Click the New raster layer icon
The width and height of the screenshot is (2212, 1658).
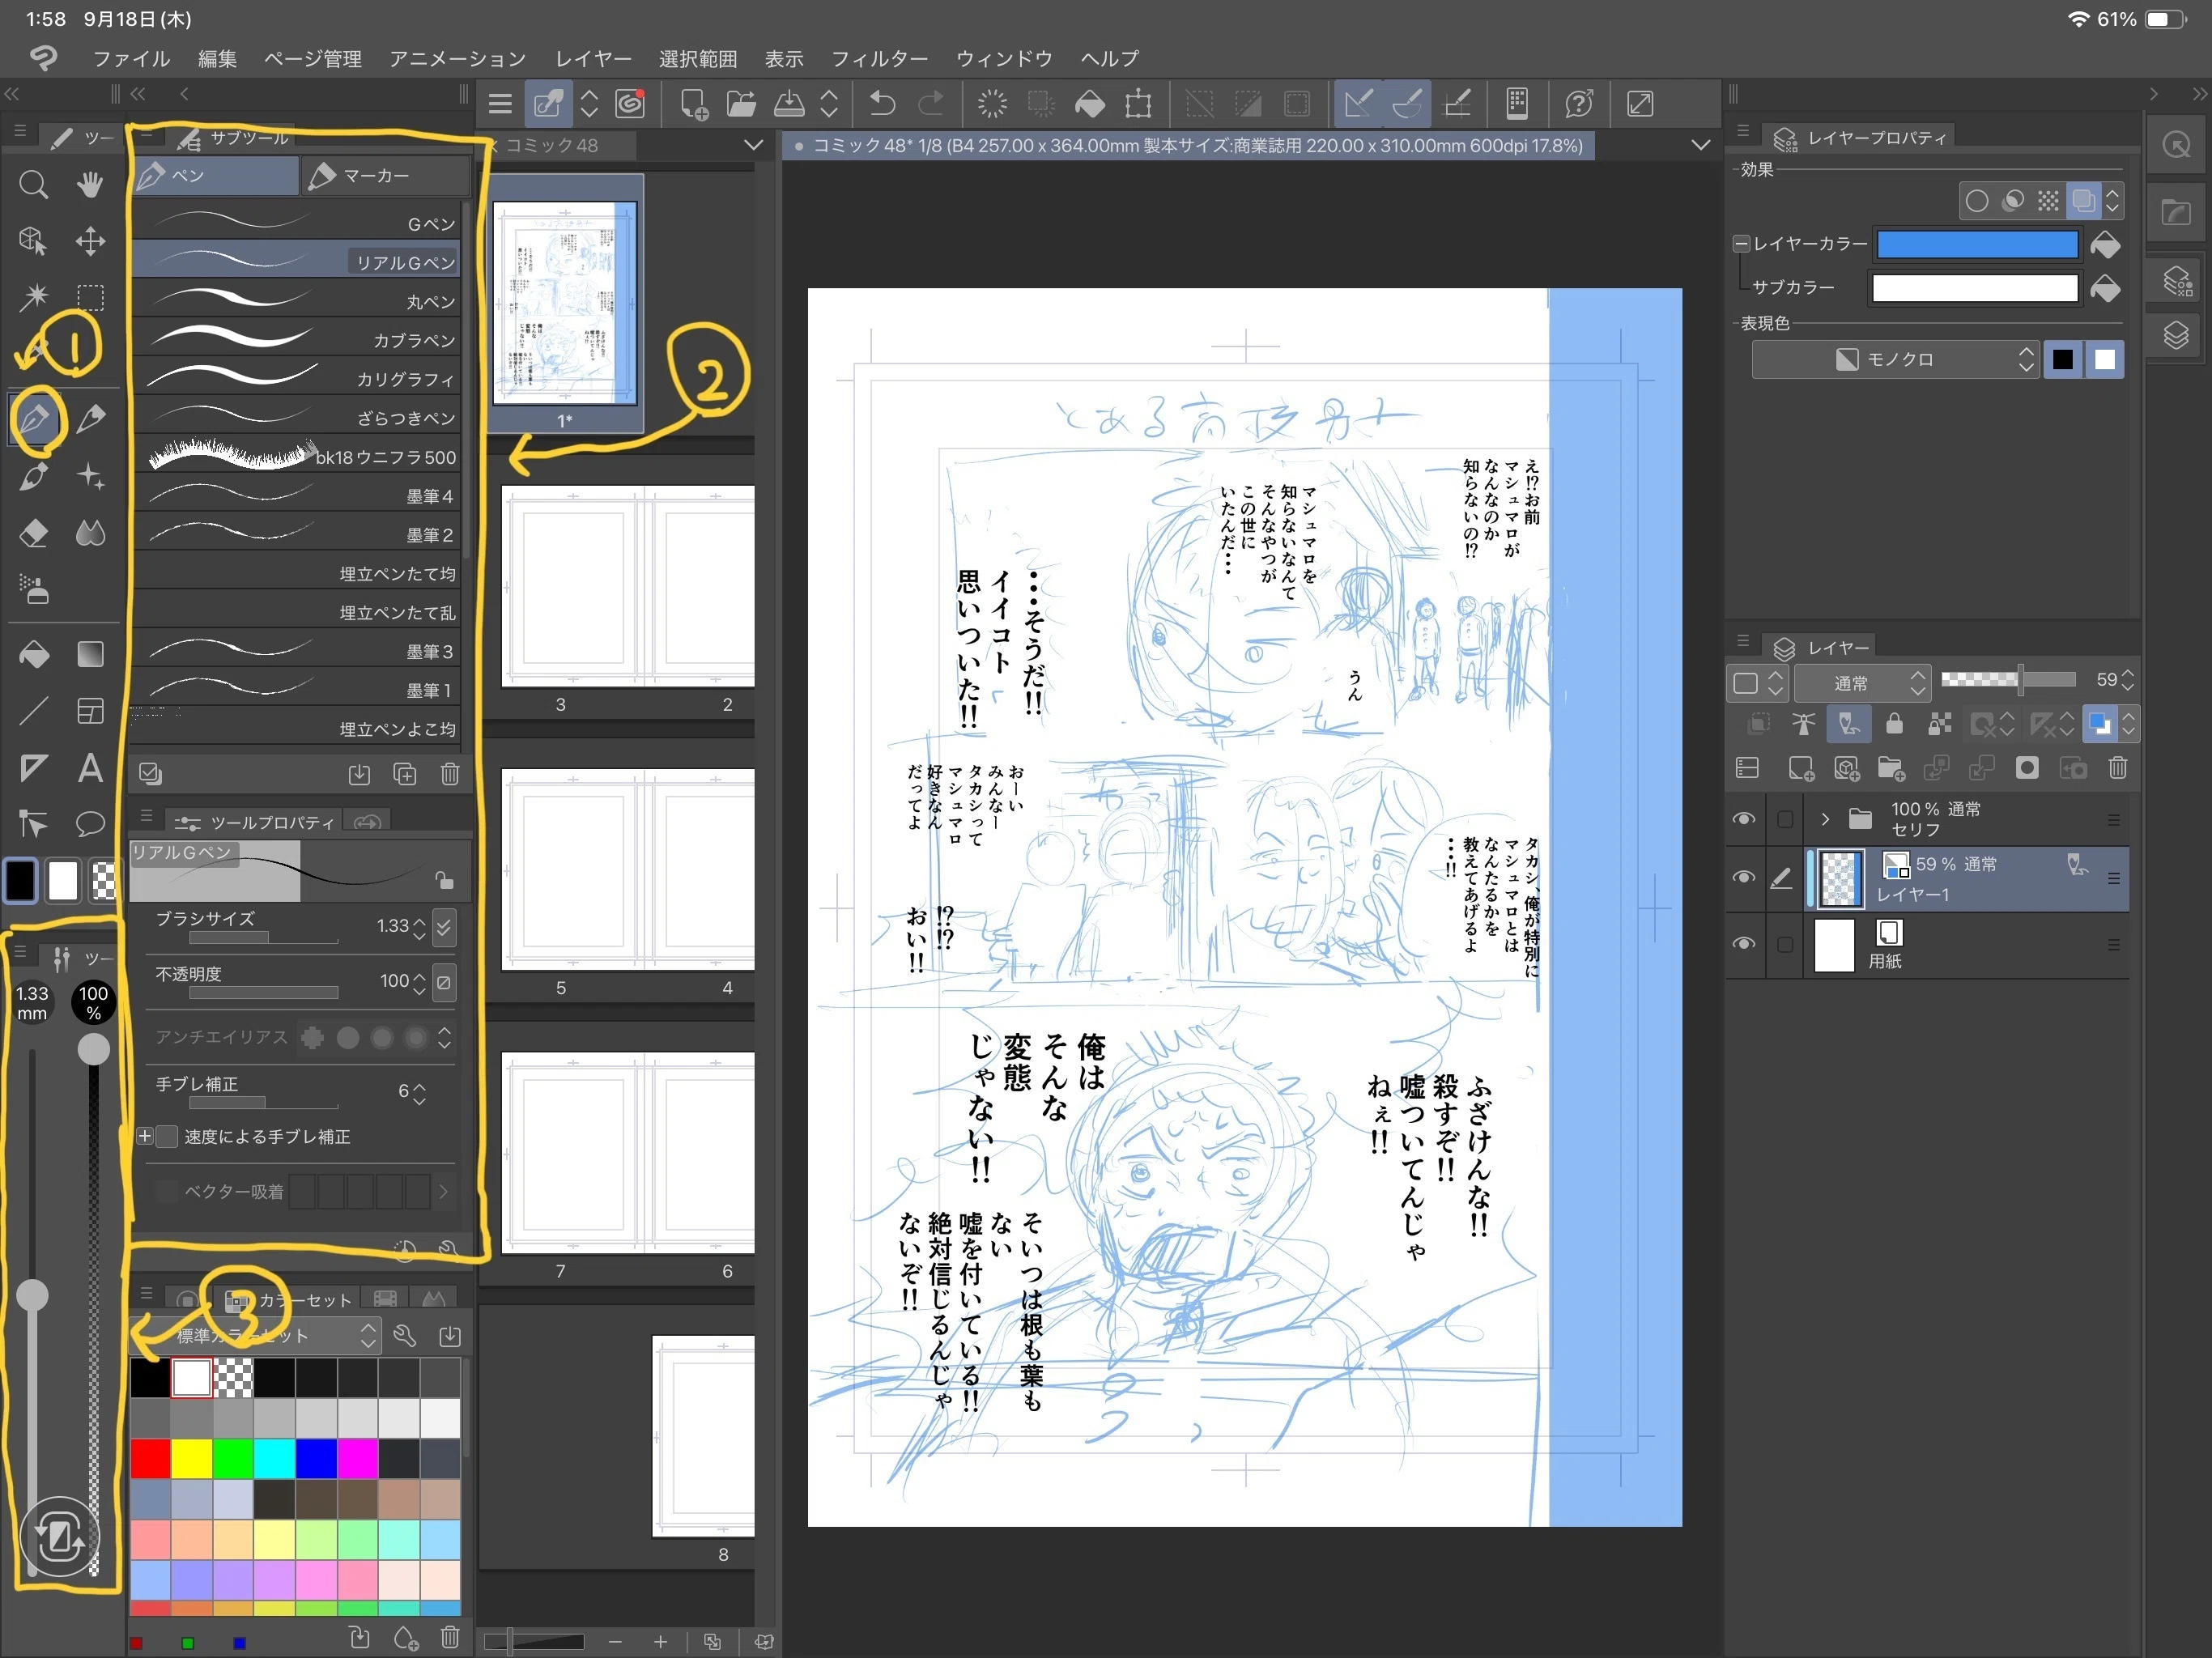pyautogui.click(x=1800, y=768)
